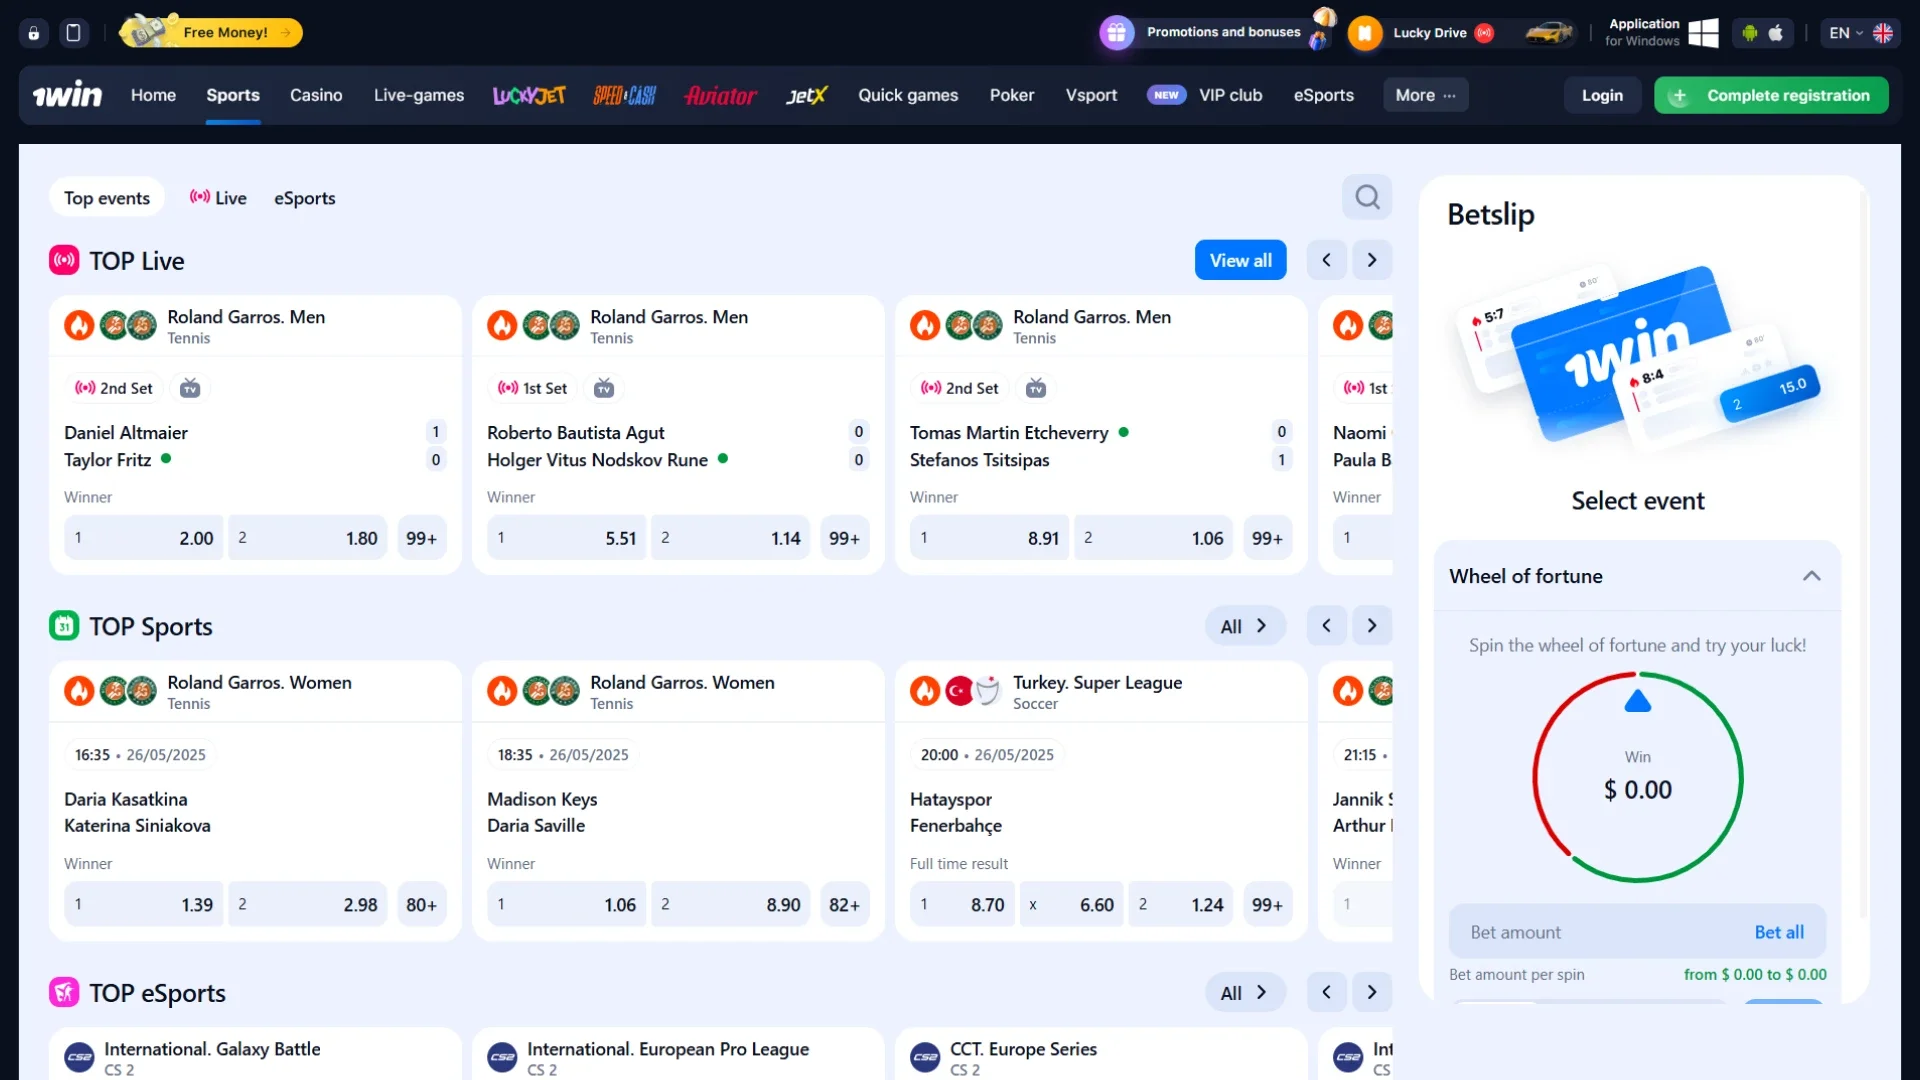Open the VIP club section
The width and height of the screenshot is (1920, 1080).
(1205, 95)
